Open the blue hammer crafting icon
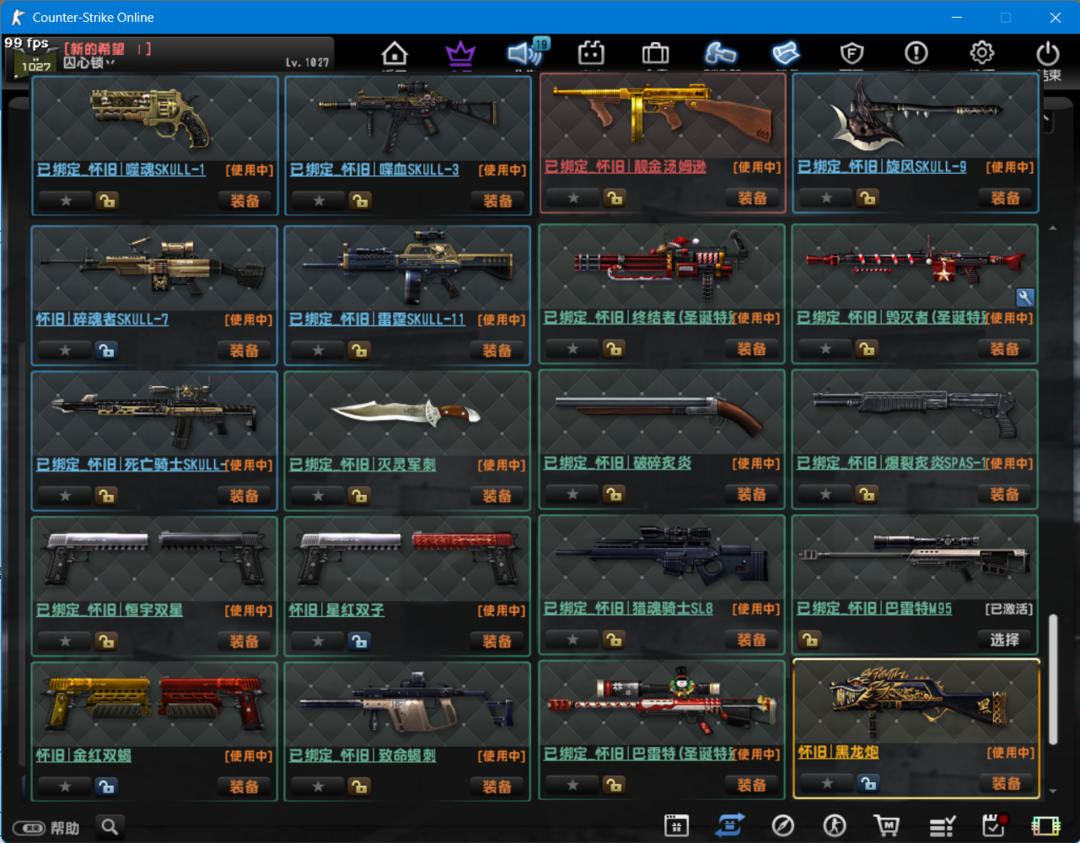Image resolution: width=1080 pixels, height=843 pixels. coord(720,53)
